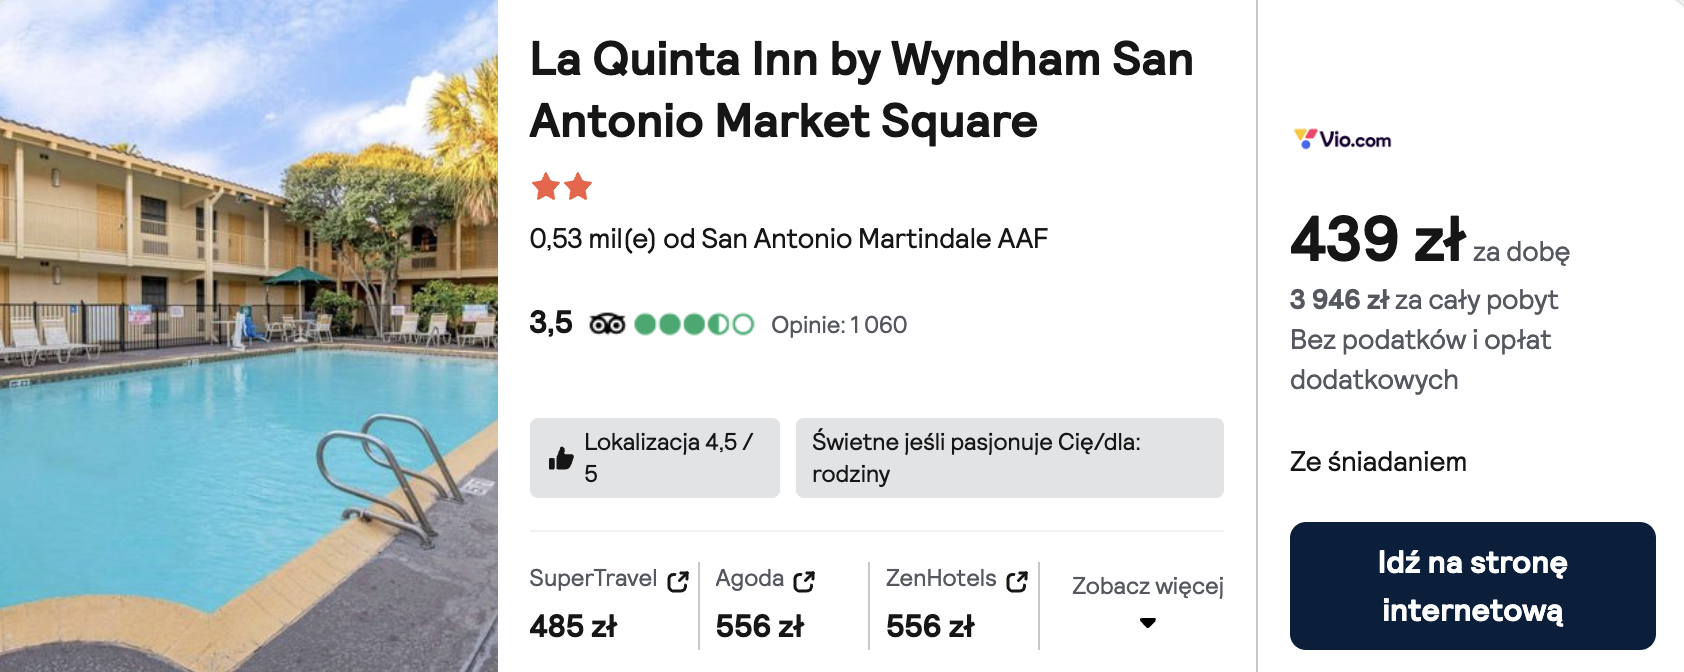Click the 439 zł za dobę price

click(1429, 241)
